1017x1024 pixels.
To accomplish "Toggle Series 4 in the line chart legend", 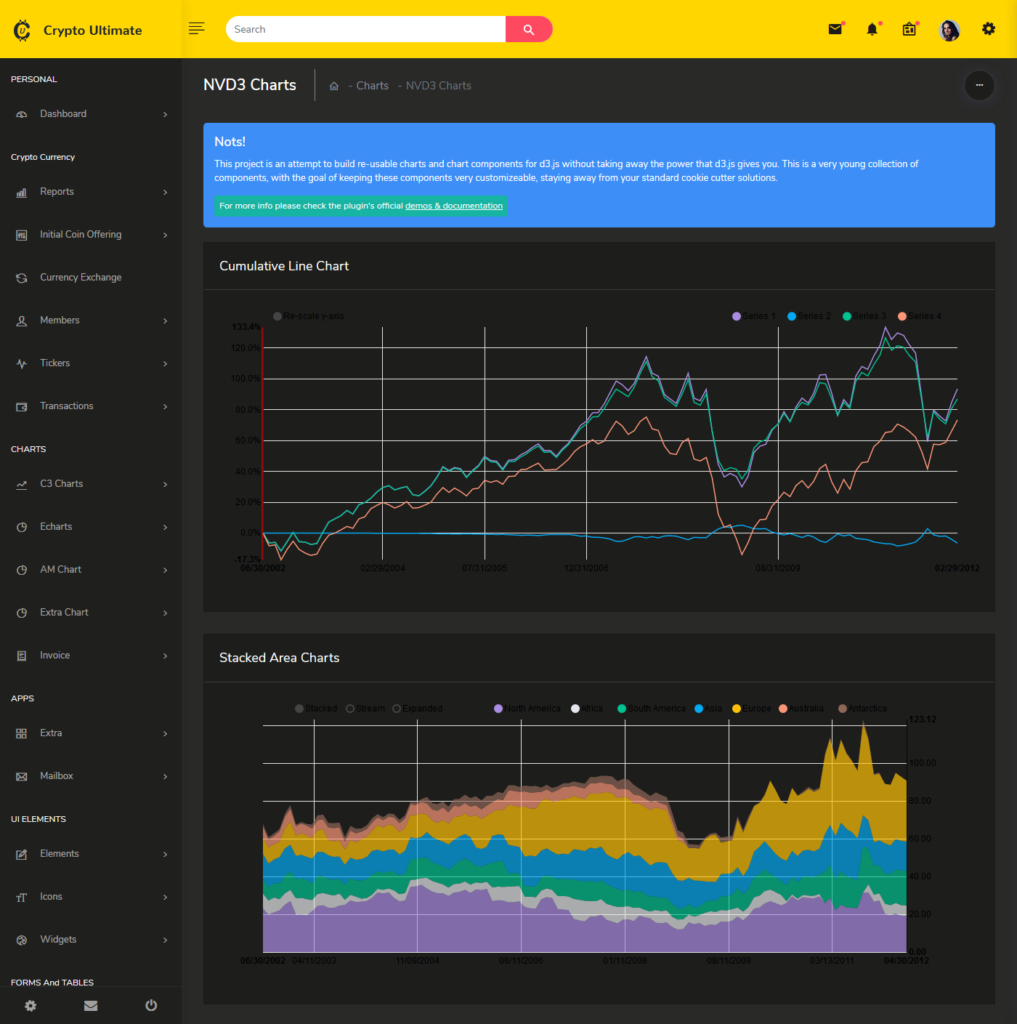I will 918,315.
